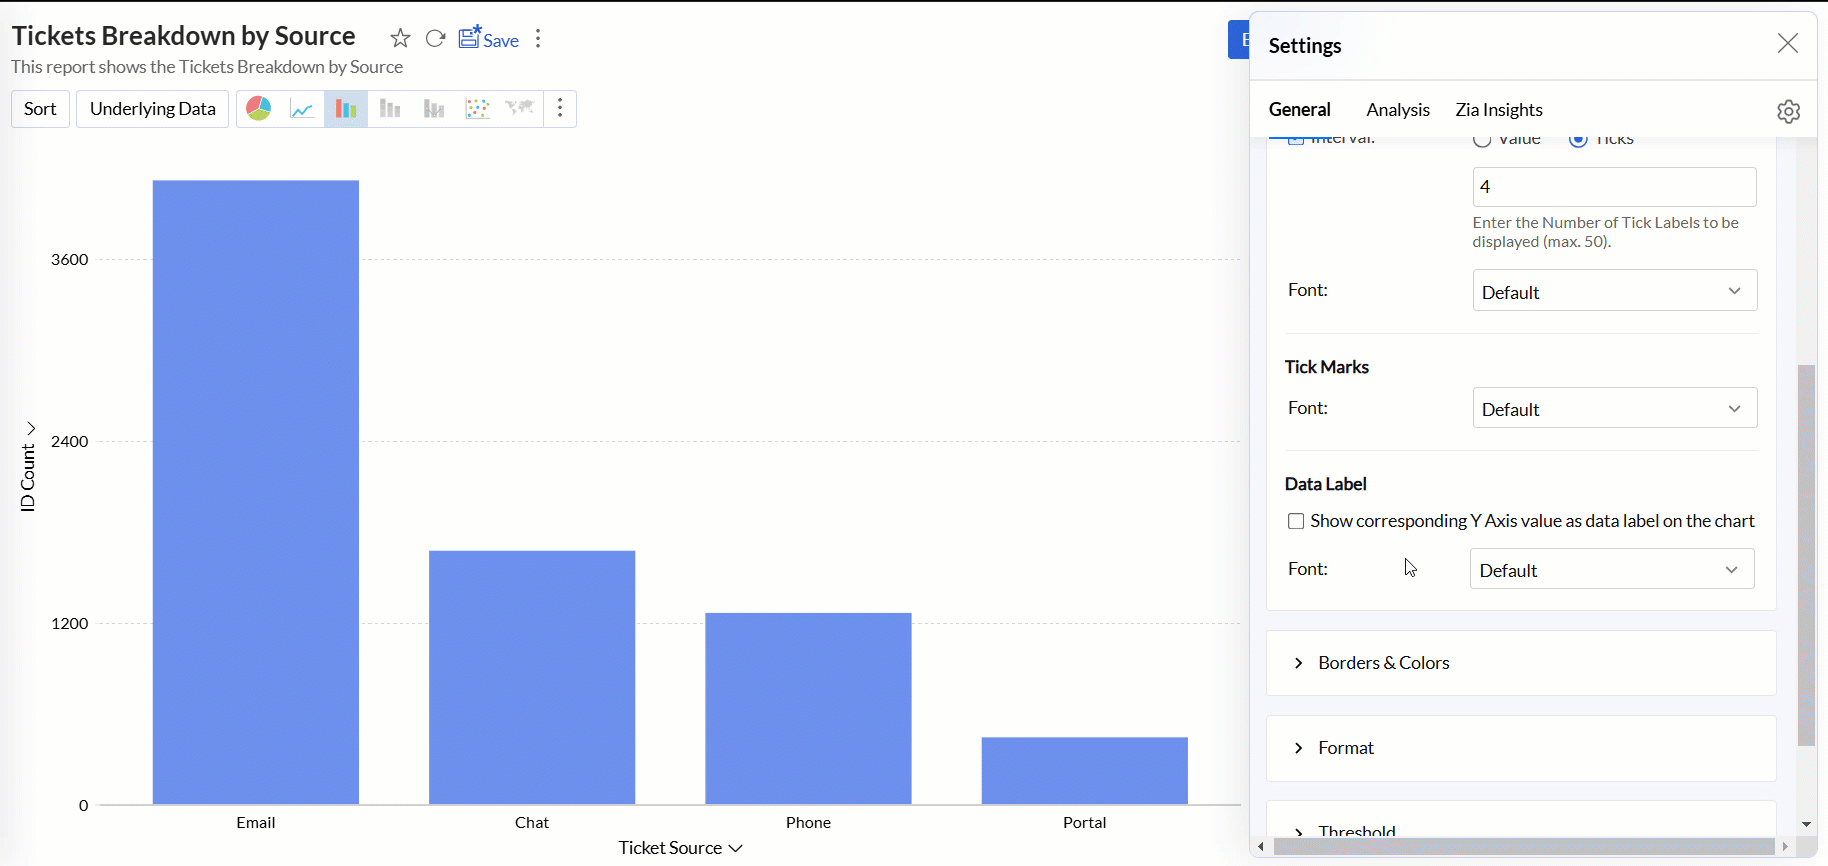1828x866 pixels.
Task: Click the tick labels number input field
Action: pos(1614,187)
